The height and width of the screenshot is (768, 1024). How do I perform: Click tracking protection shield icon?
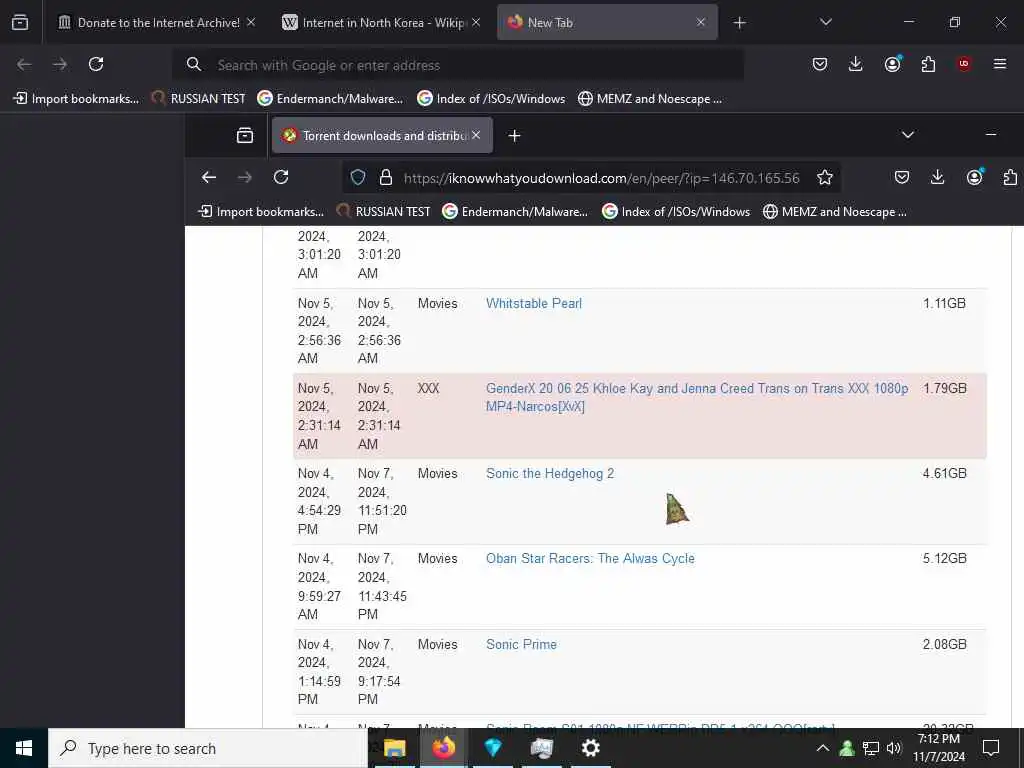358,178
